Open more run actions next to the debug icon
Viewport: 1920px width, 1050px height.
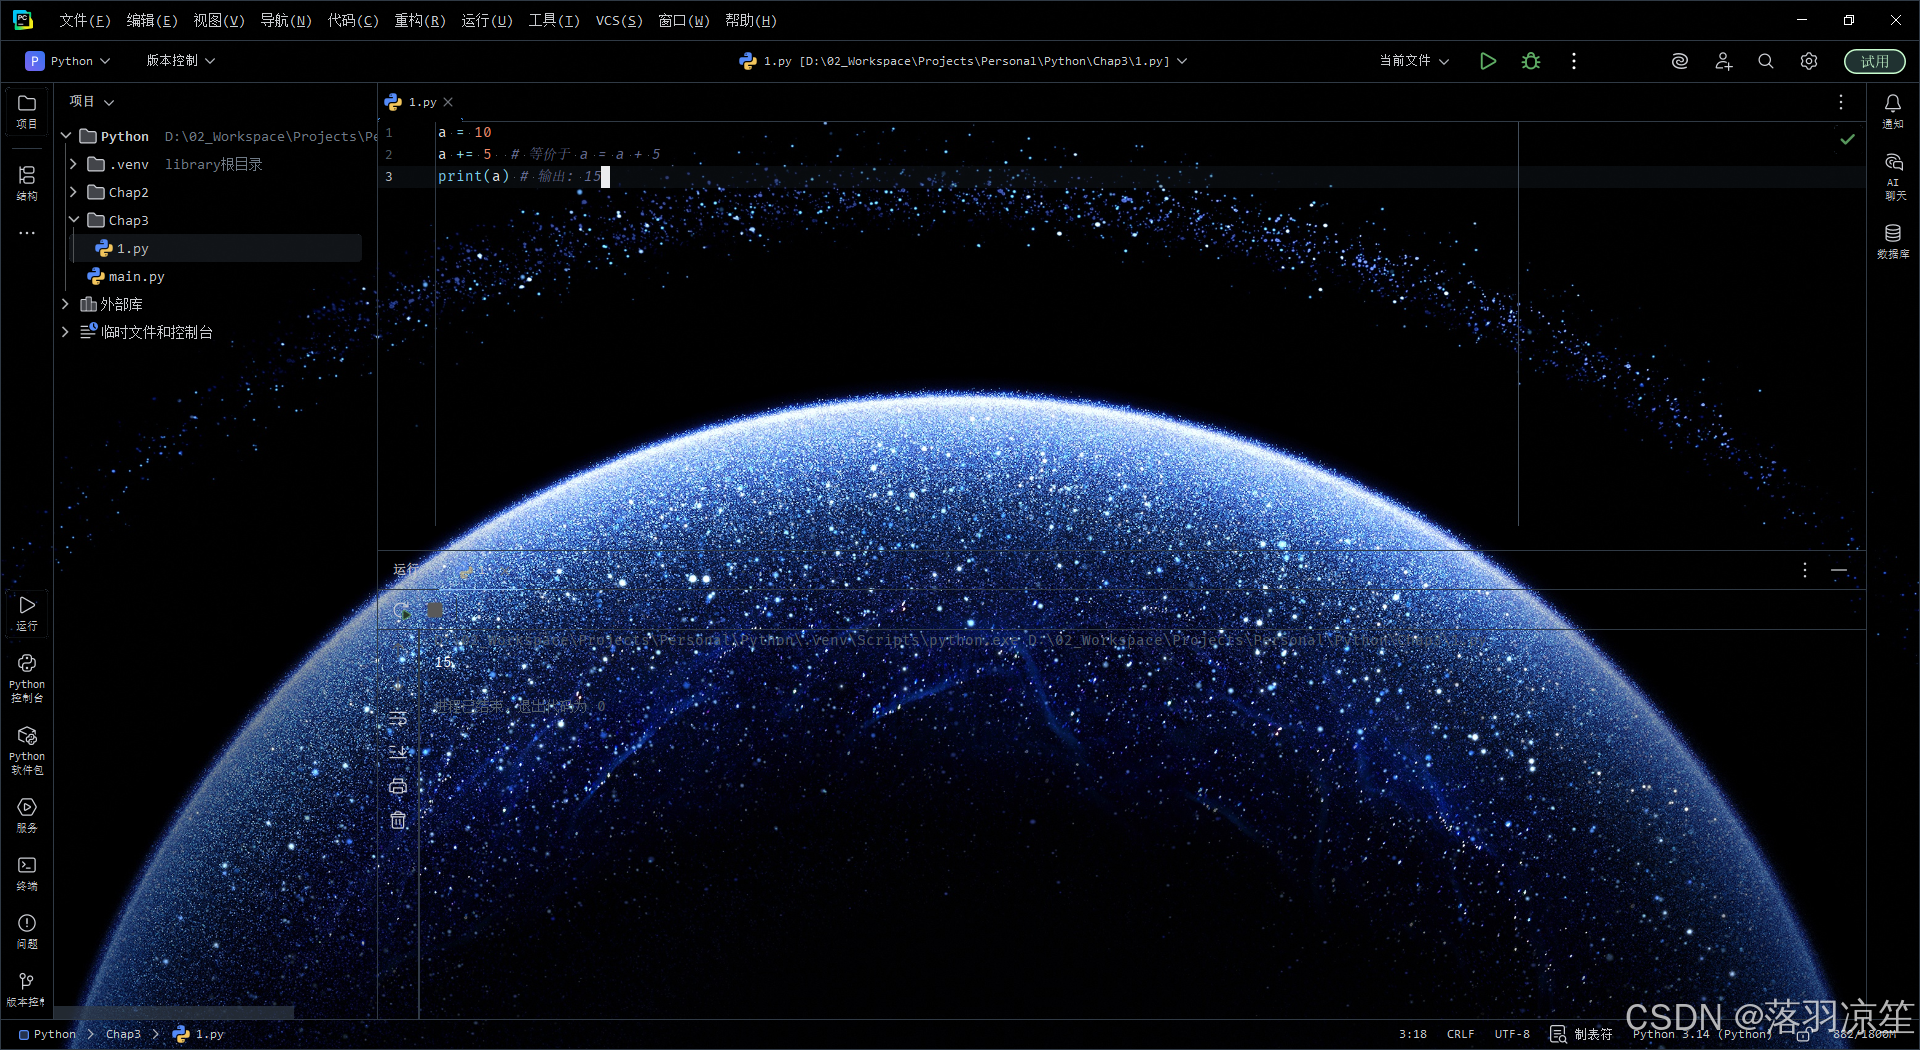pos(1574,61)
